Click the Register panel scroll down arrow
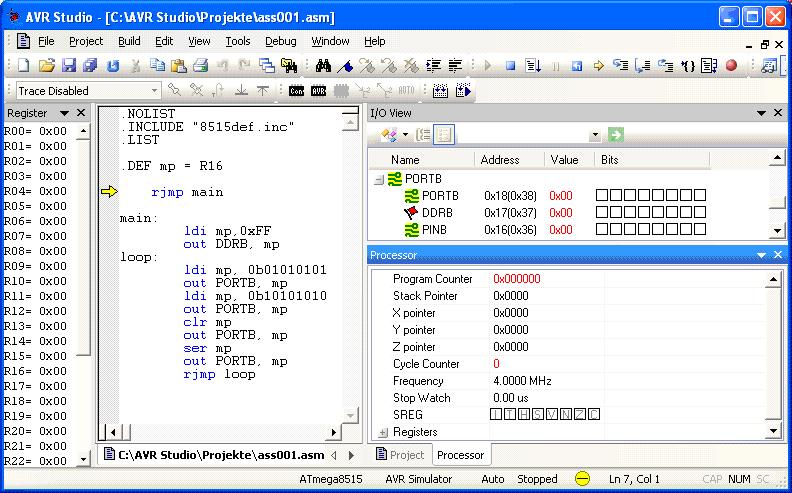Screen dimensions: 792x493 pyautogui.click(x=83, y=460)
